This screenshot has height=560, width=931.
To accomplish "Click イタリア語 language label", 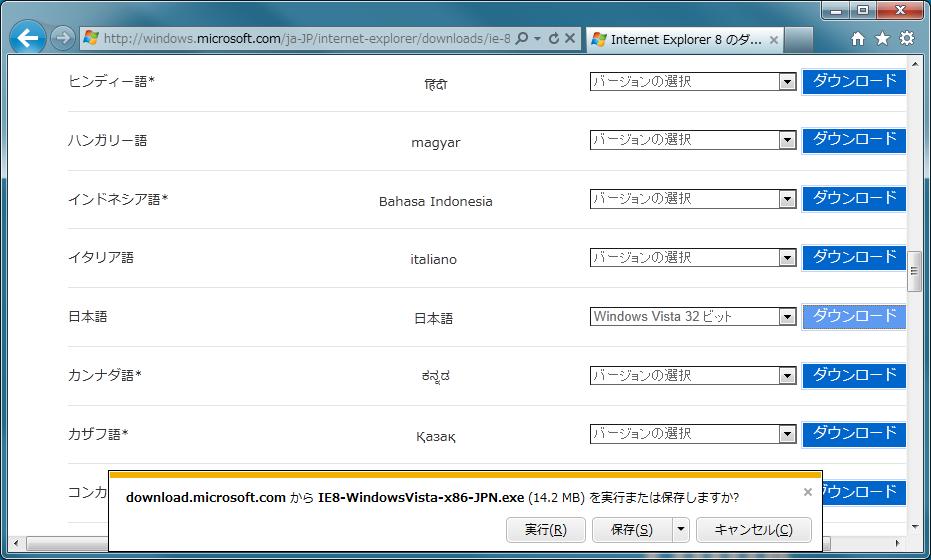I will tap(101, 258).
